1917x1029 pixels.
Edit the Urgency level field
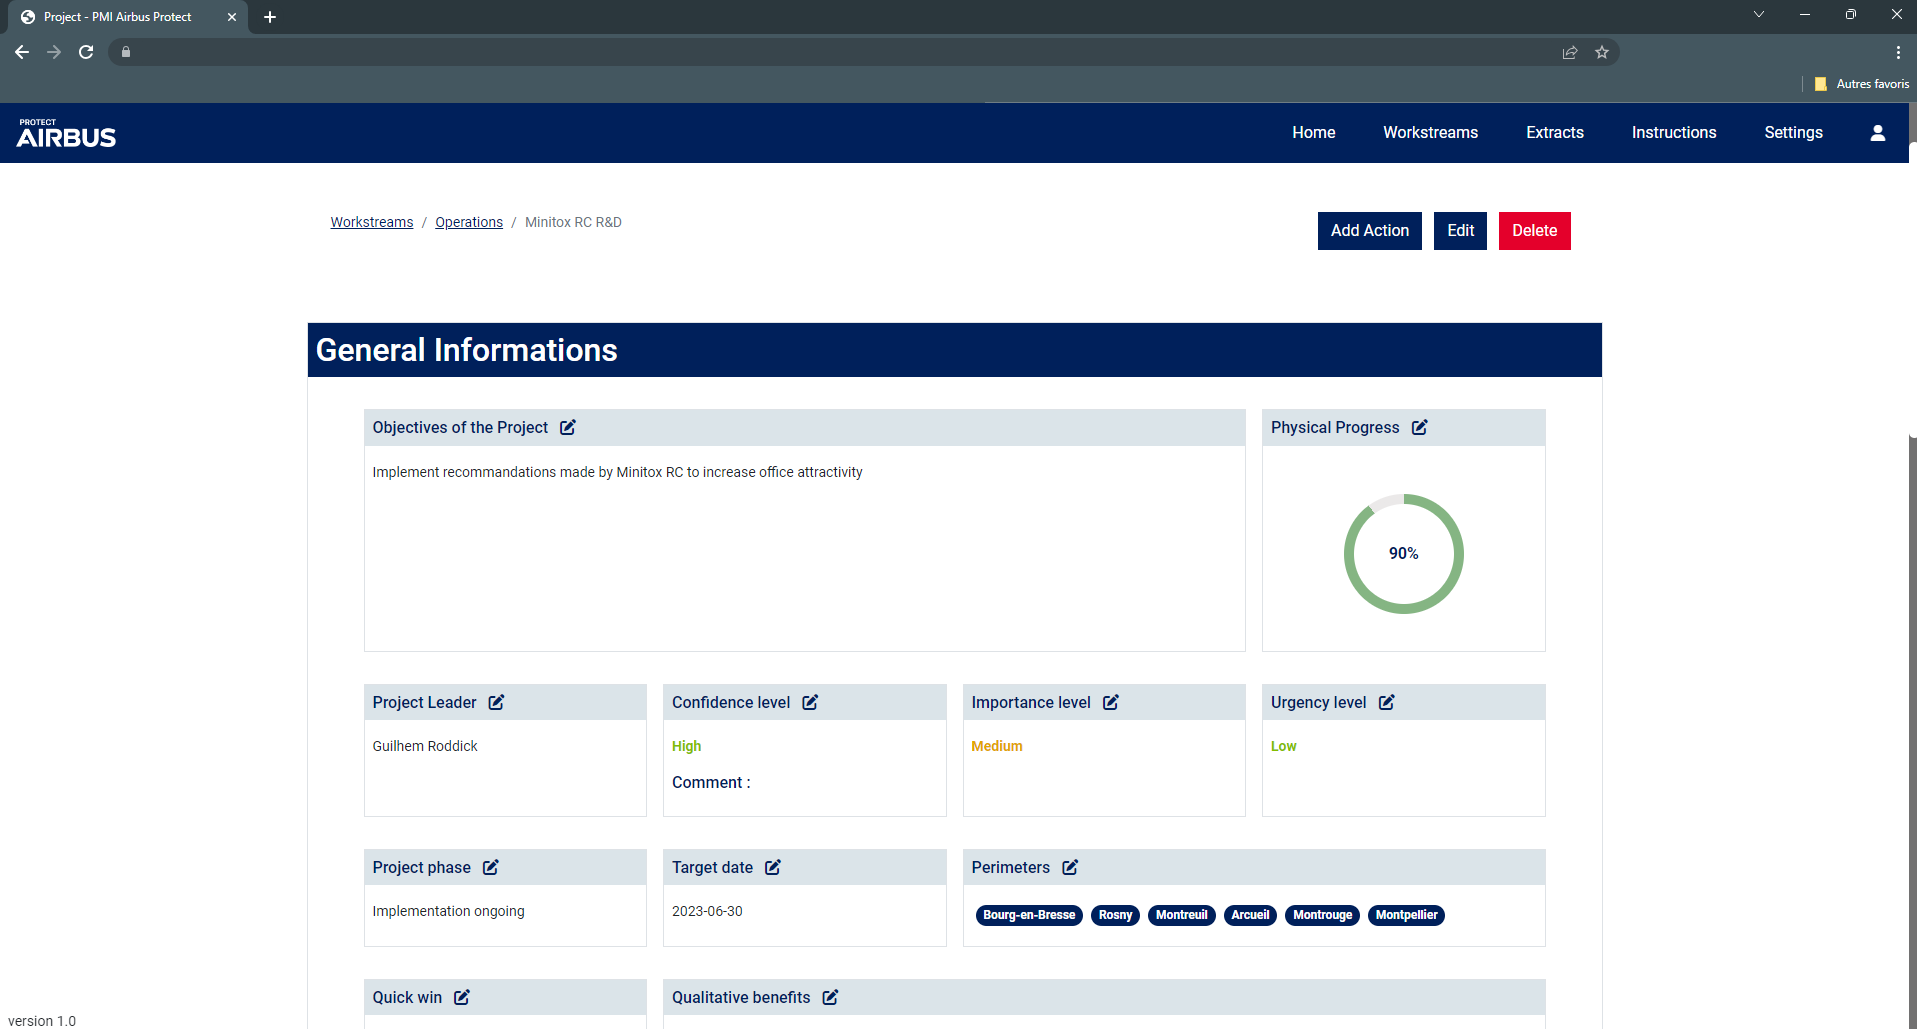click(x=1387, y=702)
